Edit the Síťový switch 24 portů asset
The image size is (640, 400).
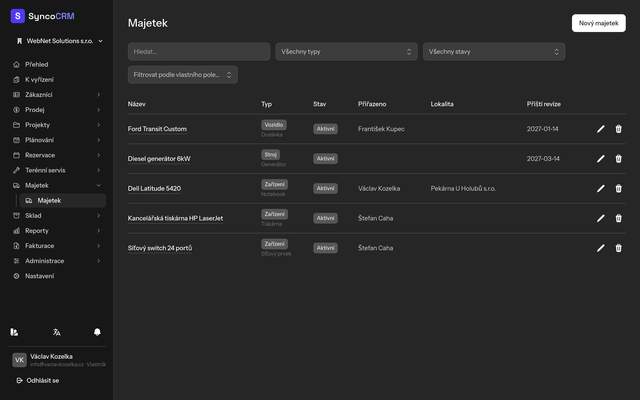coord(600,248)
